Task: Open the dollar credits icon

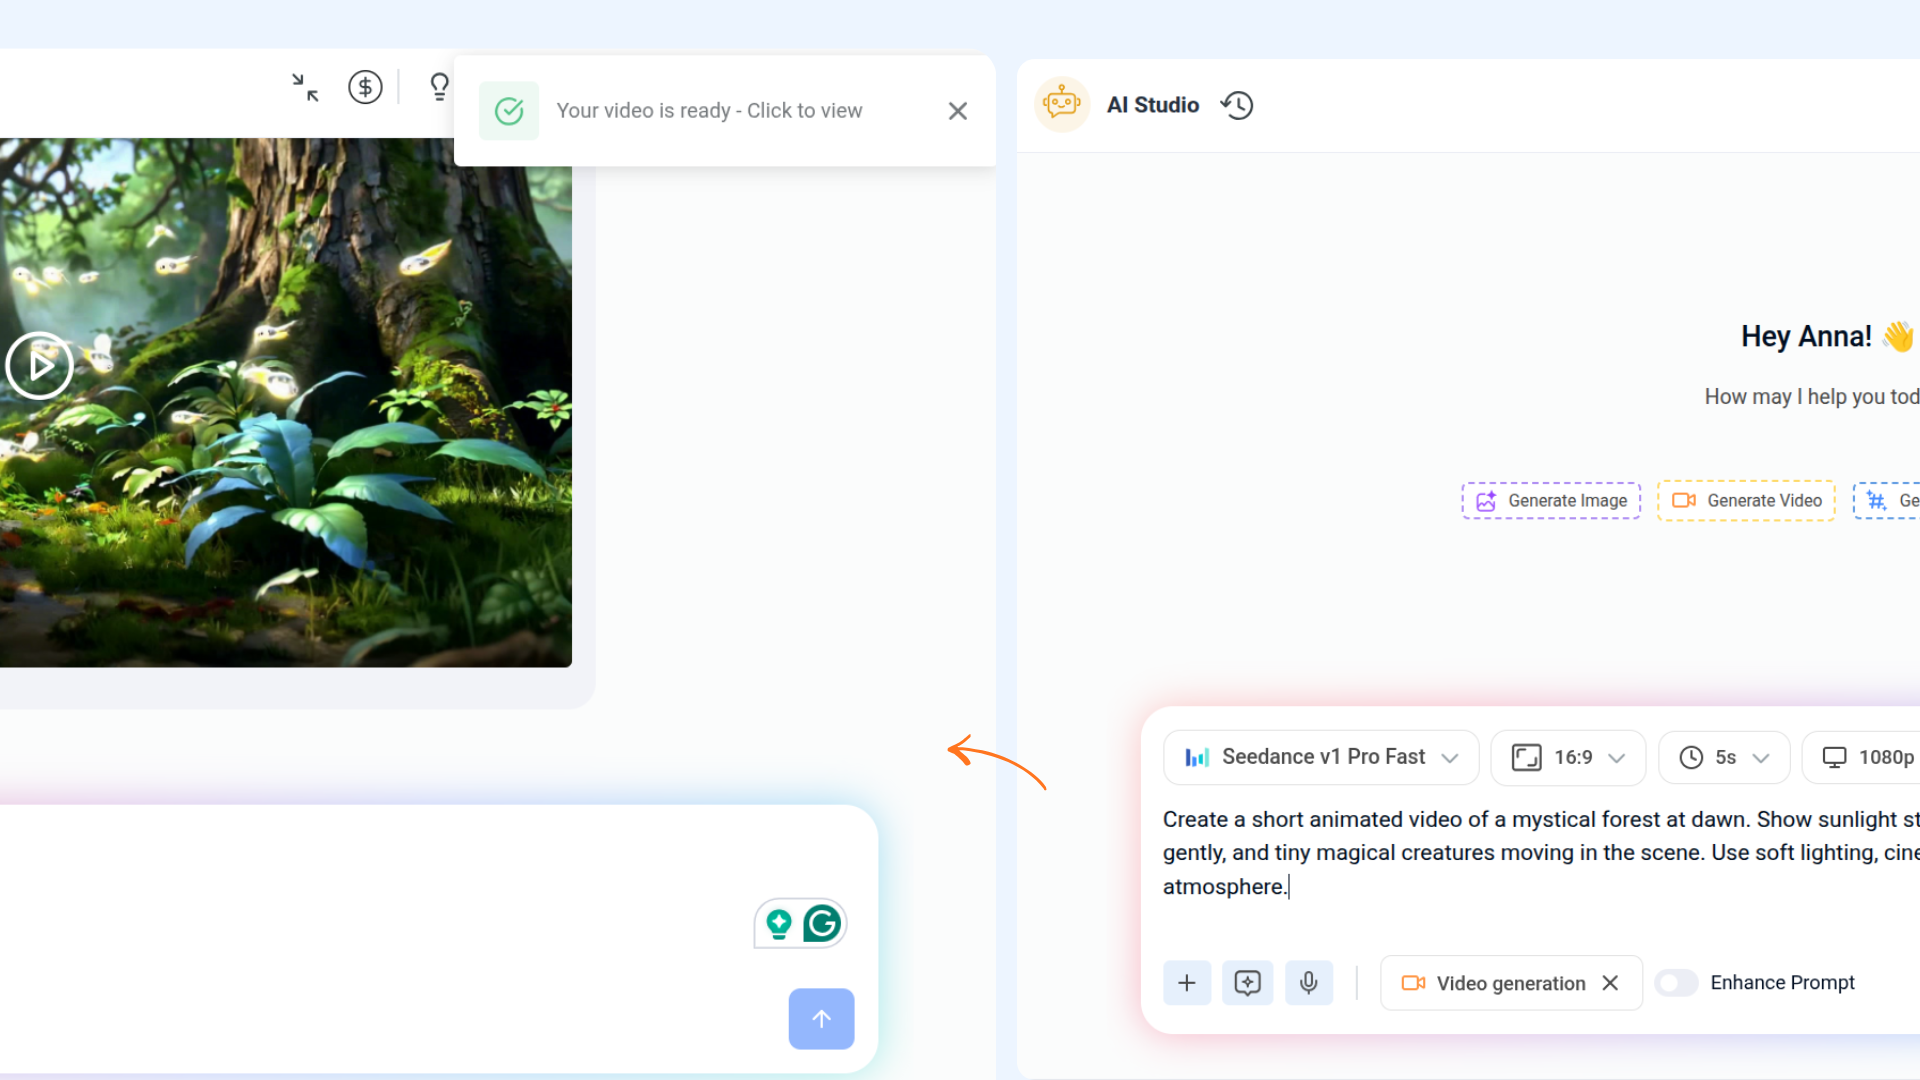Action: (365, 88)
